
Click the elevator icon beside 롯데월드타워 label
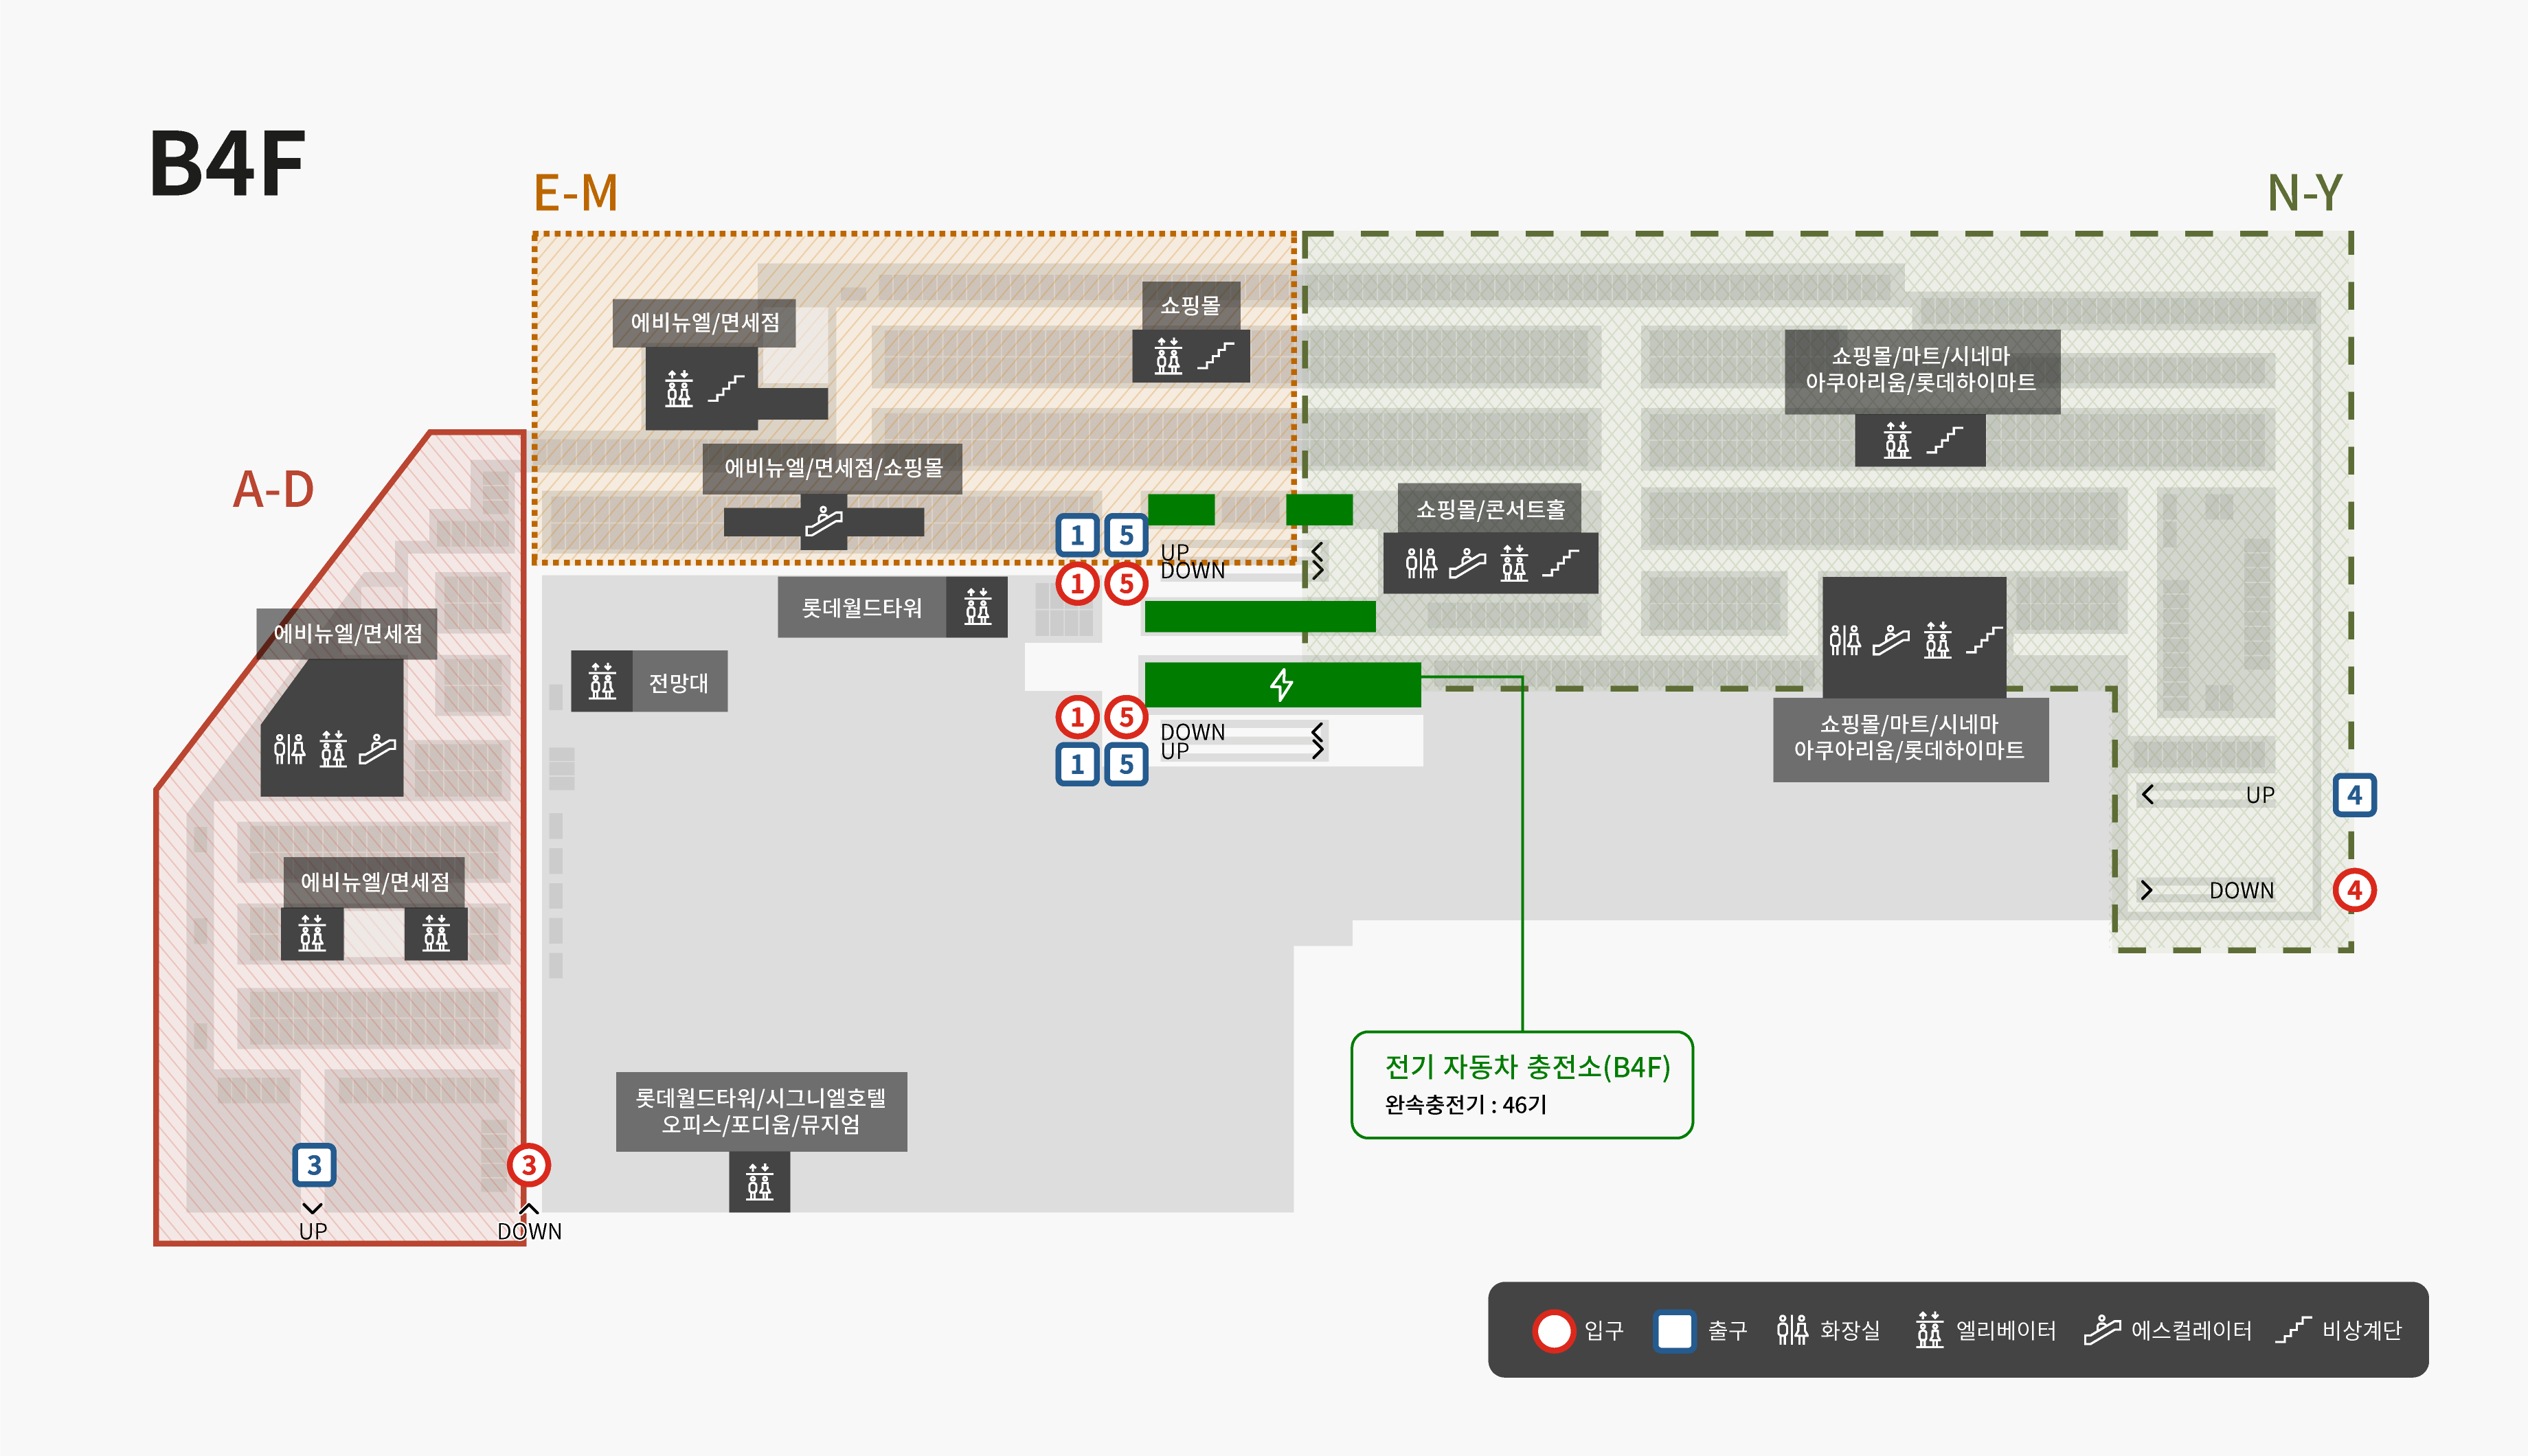[x=977, y=606]
